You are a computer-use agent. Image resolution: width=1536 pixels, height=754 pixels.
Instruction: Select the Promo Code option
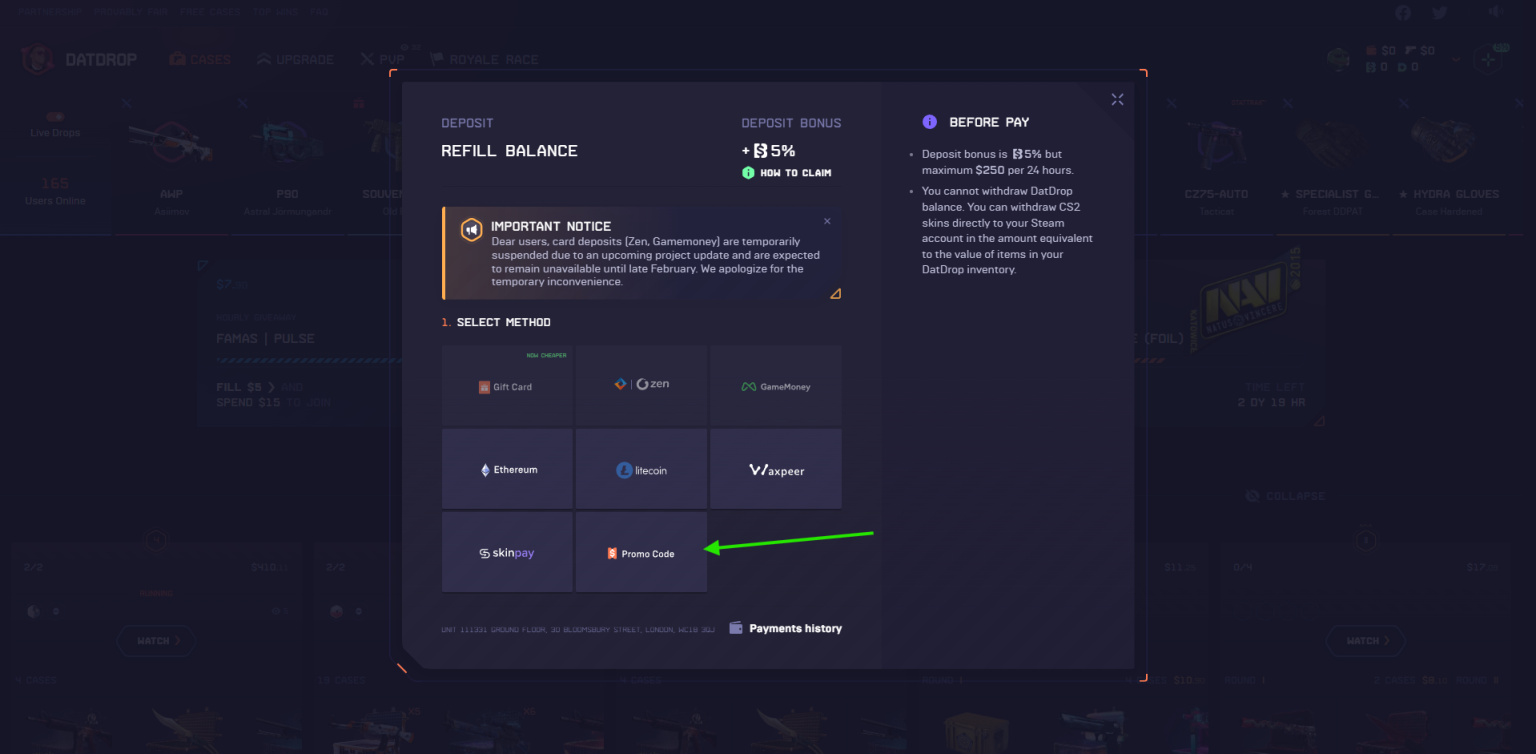point(641,551)
